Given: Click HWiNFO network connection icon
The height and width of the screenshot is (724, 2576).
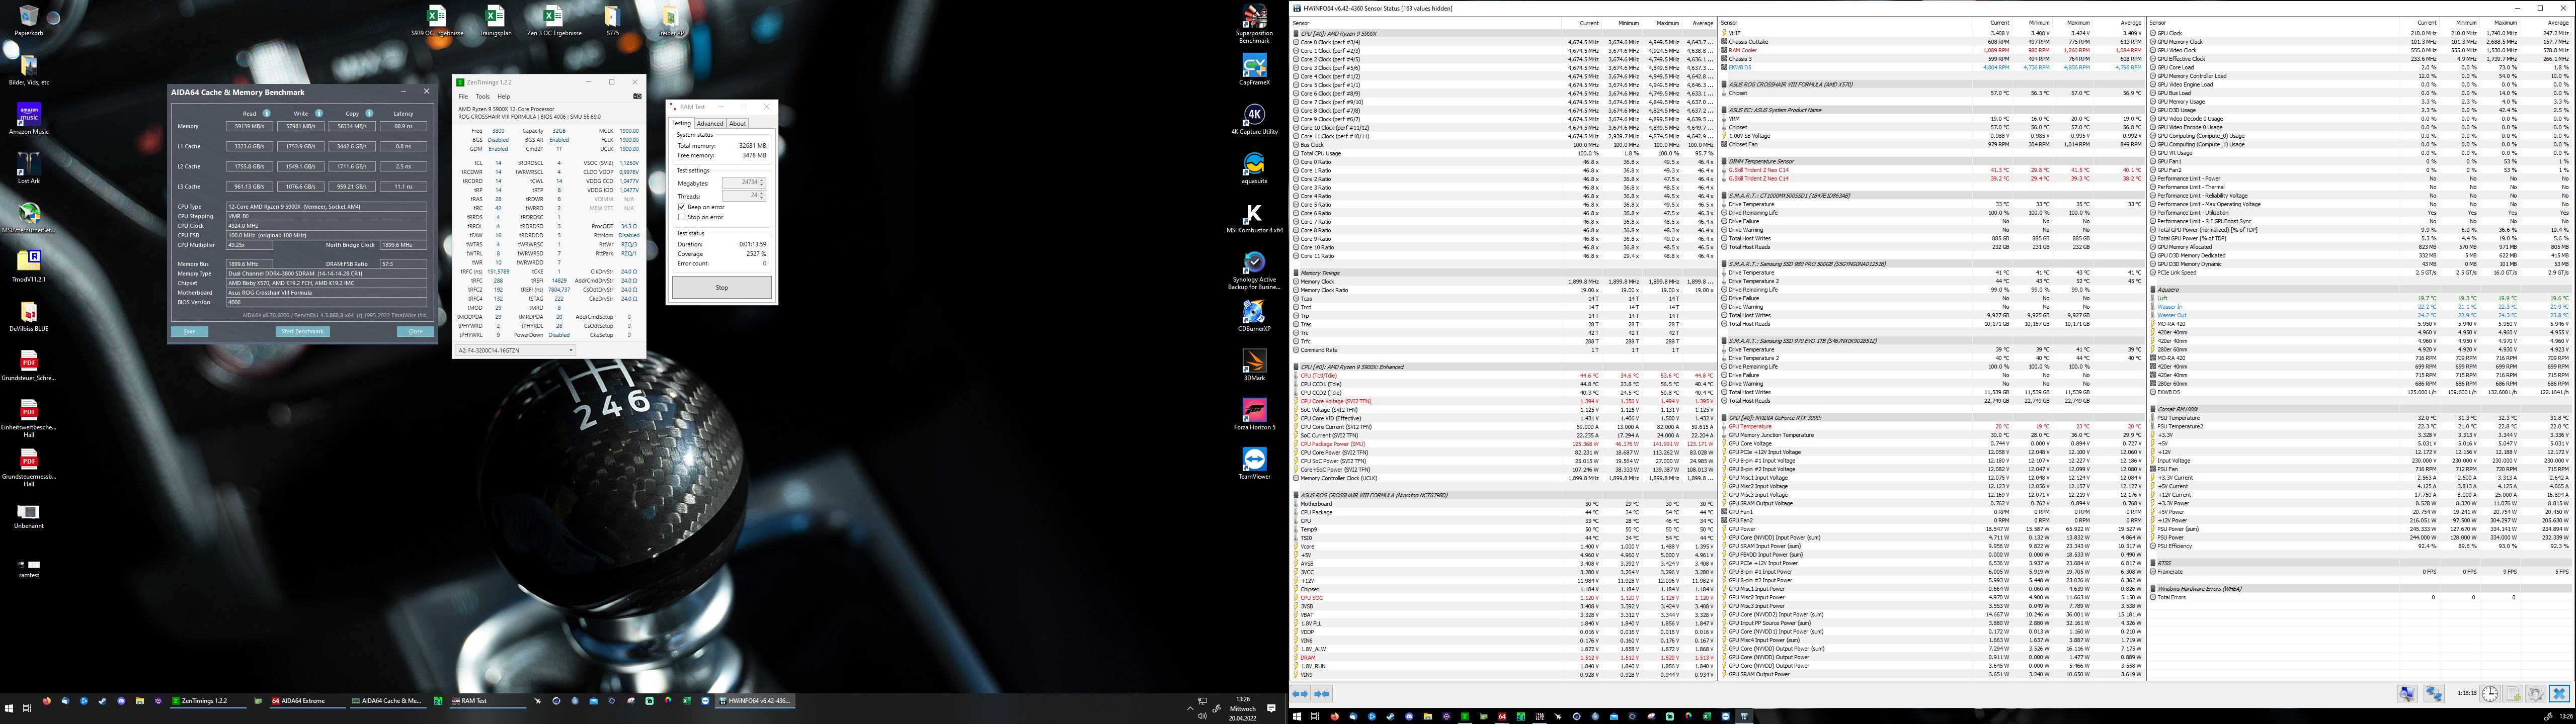Looking at the screenshot, I should tap(2434, 694).
